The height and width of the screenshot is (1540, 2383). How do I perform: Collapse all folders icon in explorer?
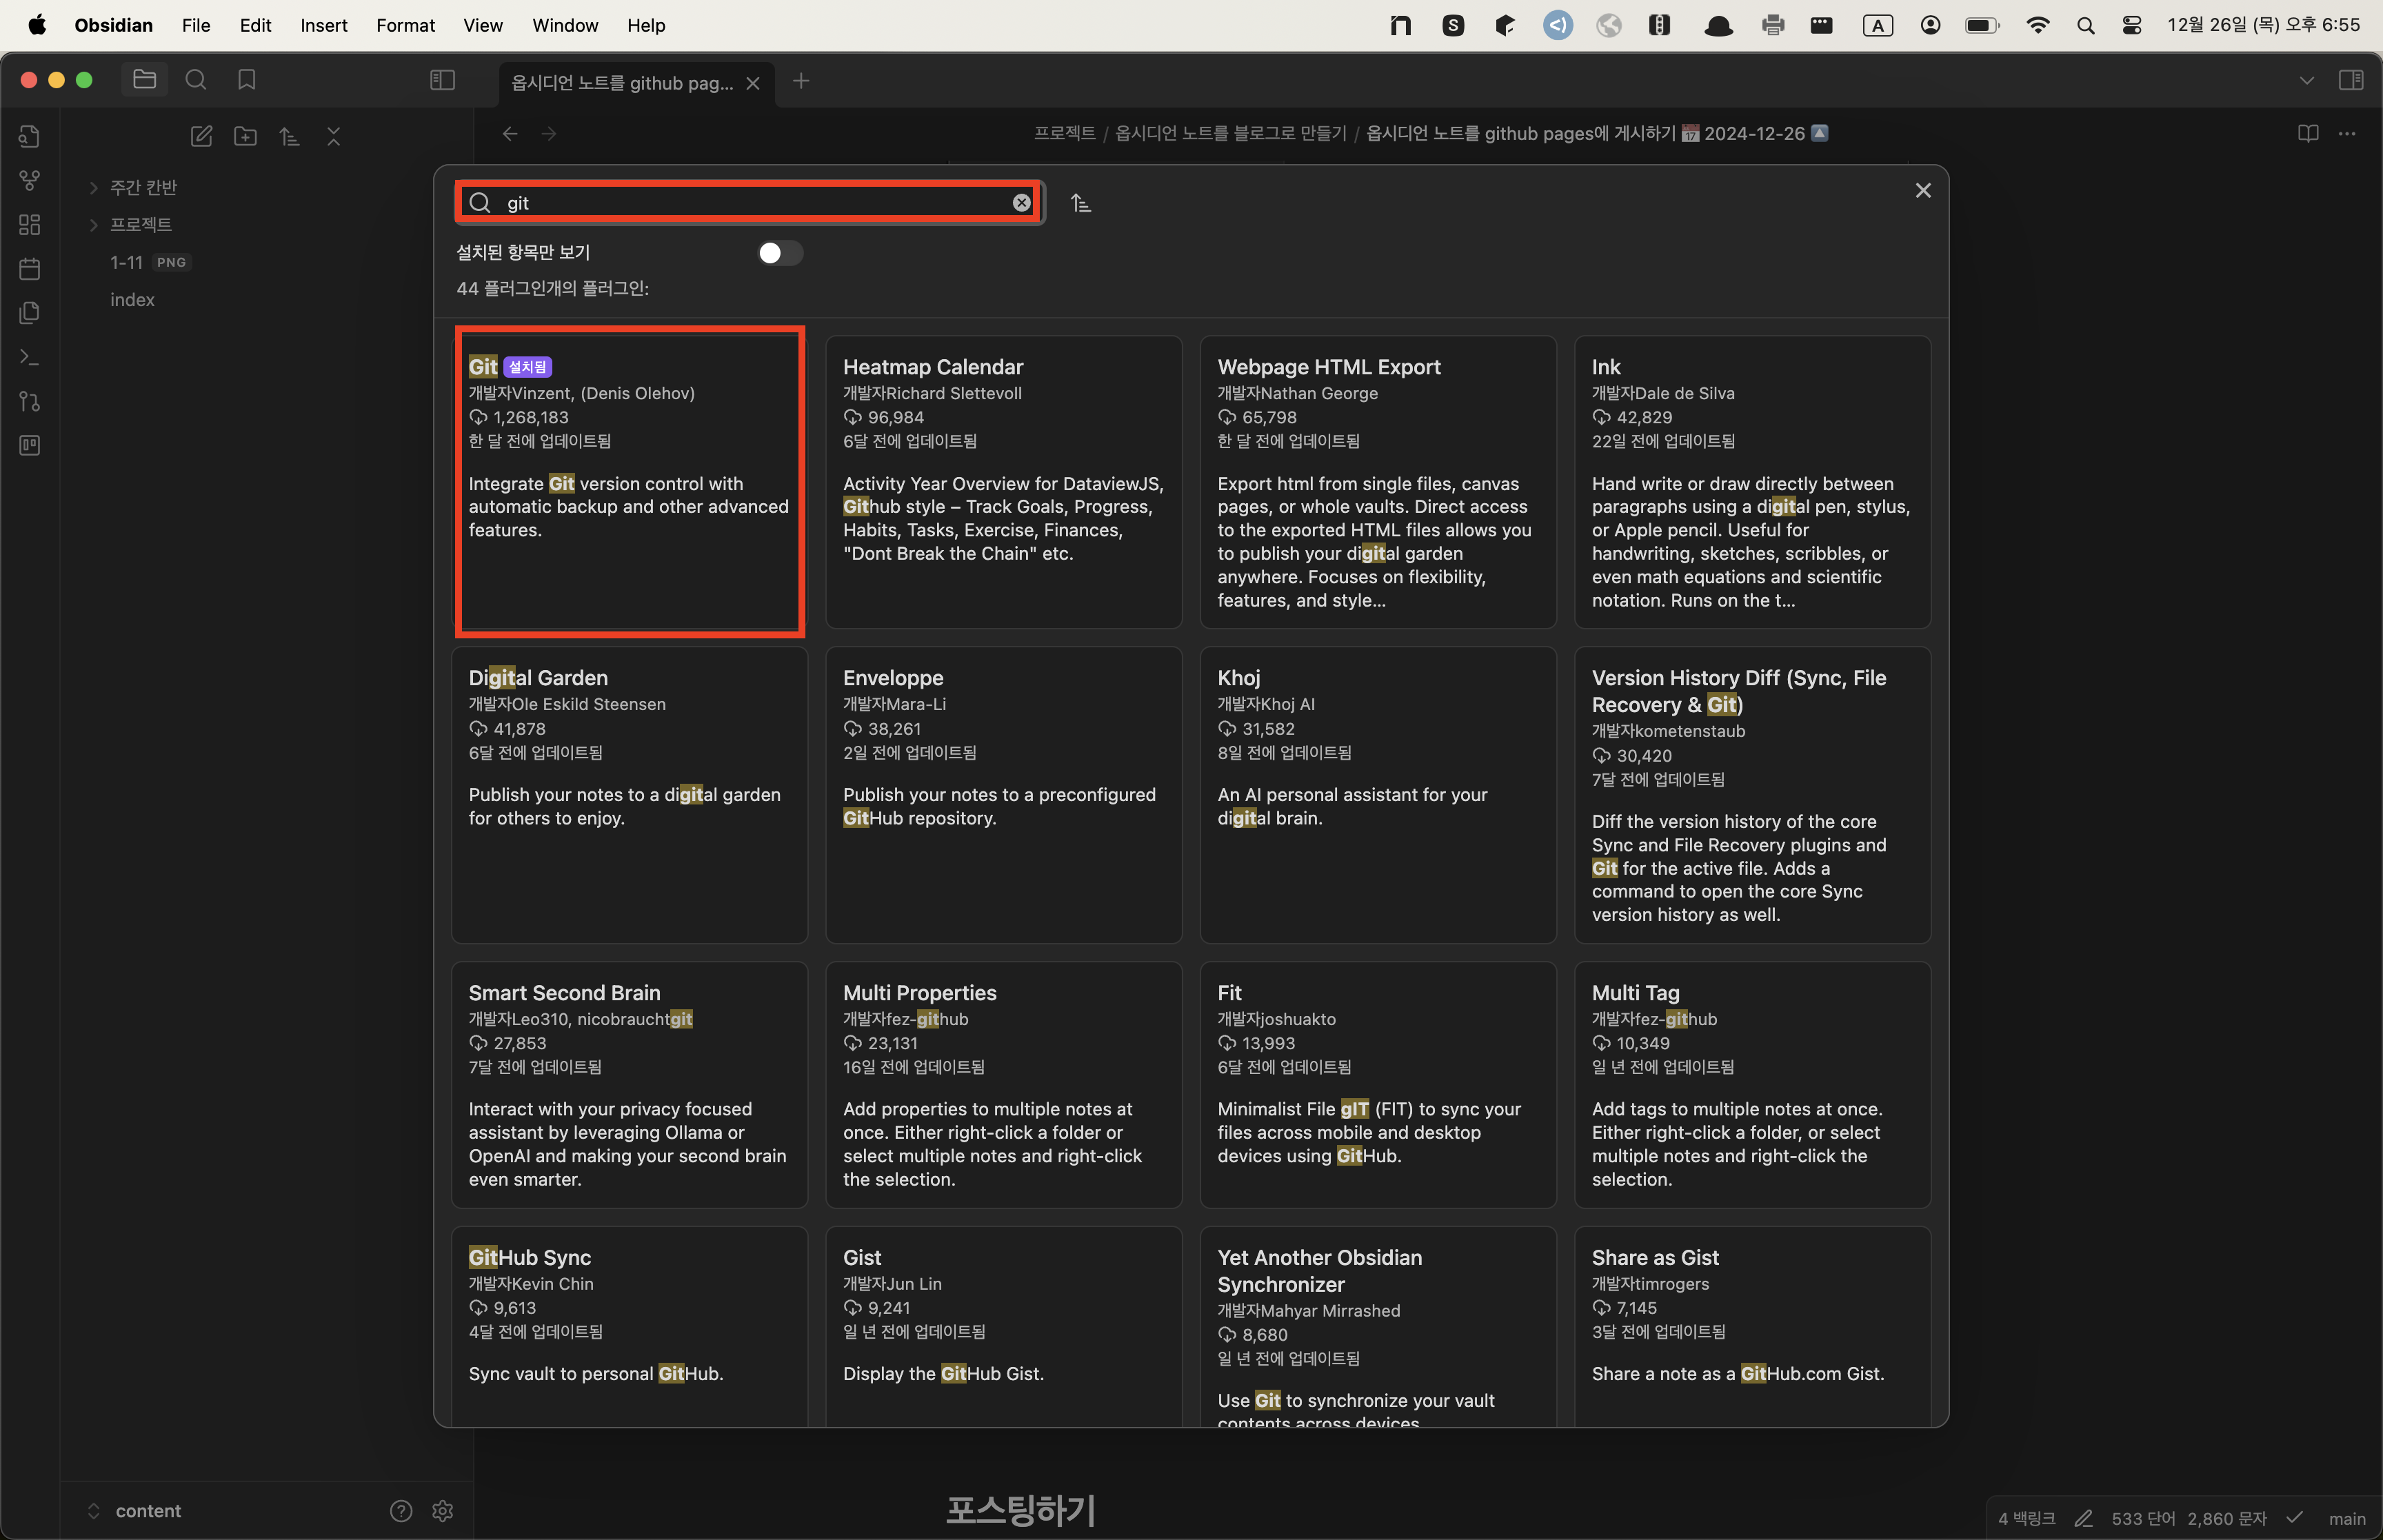334,136
